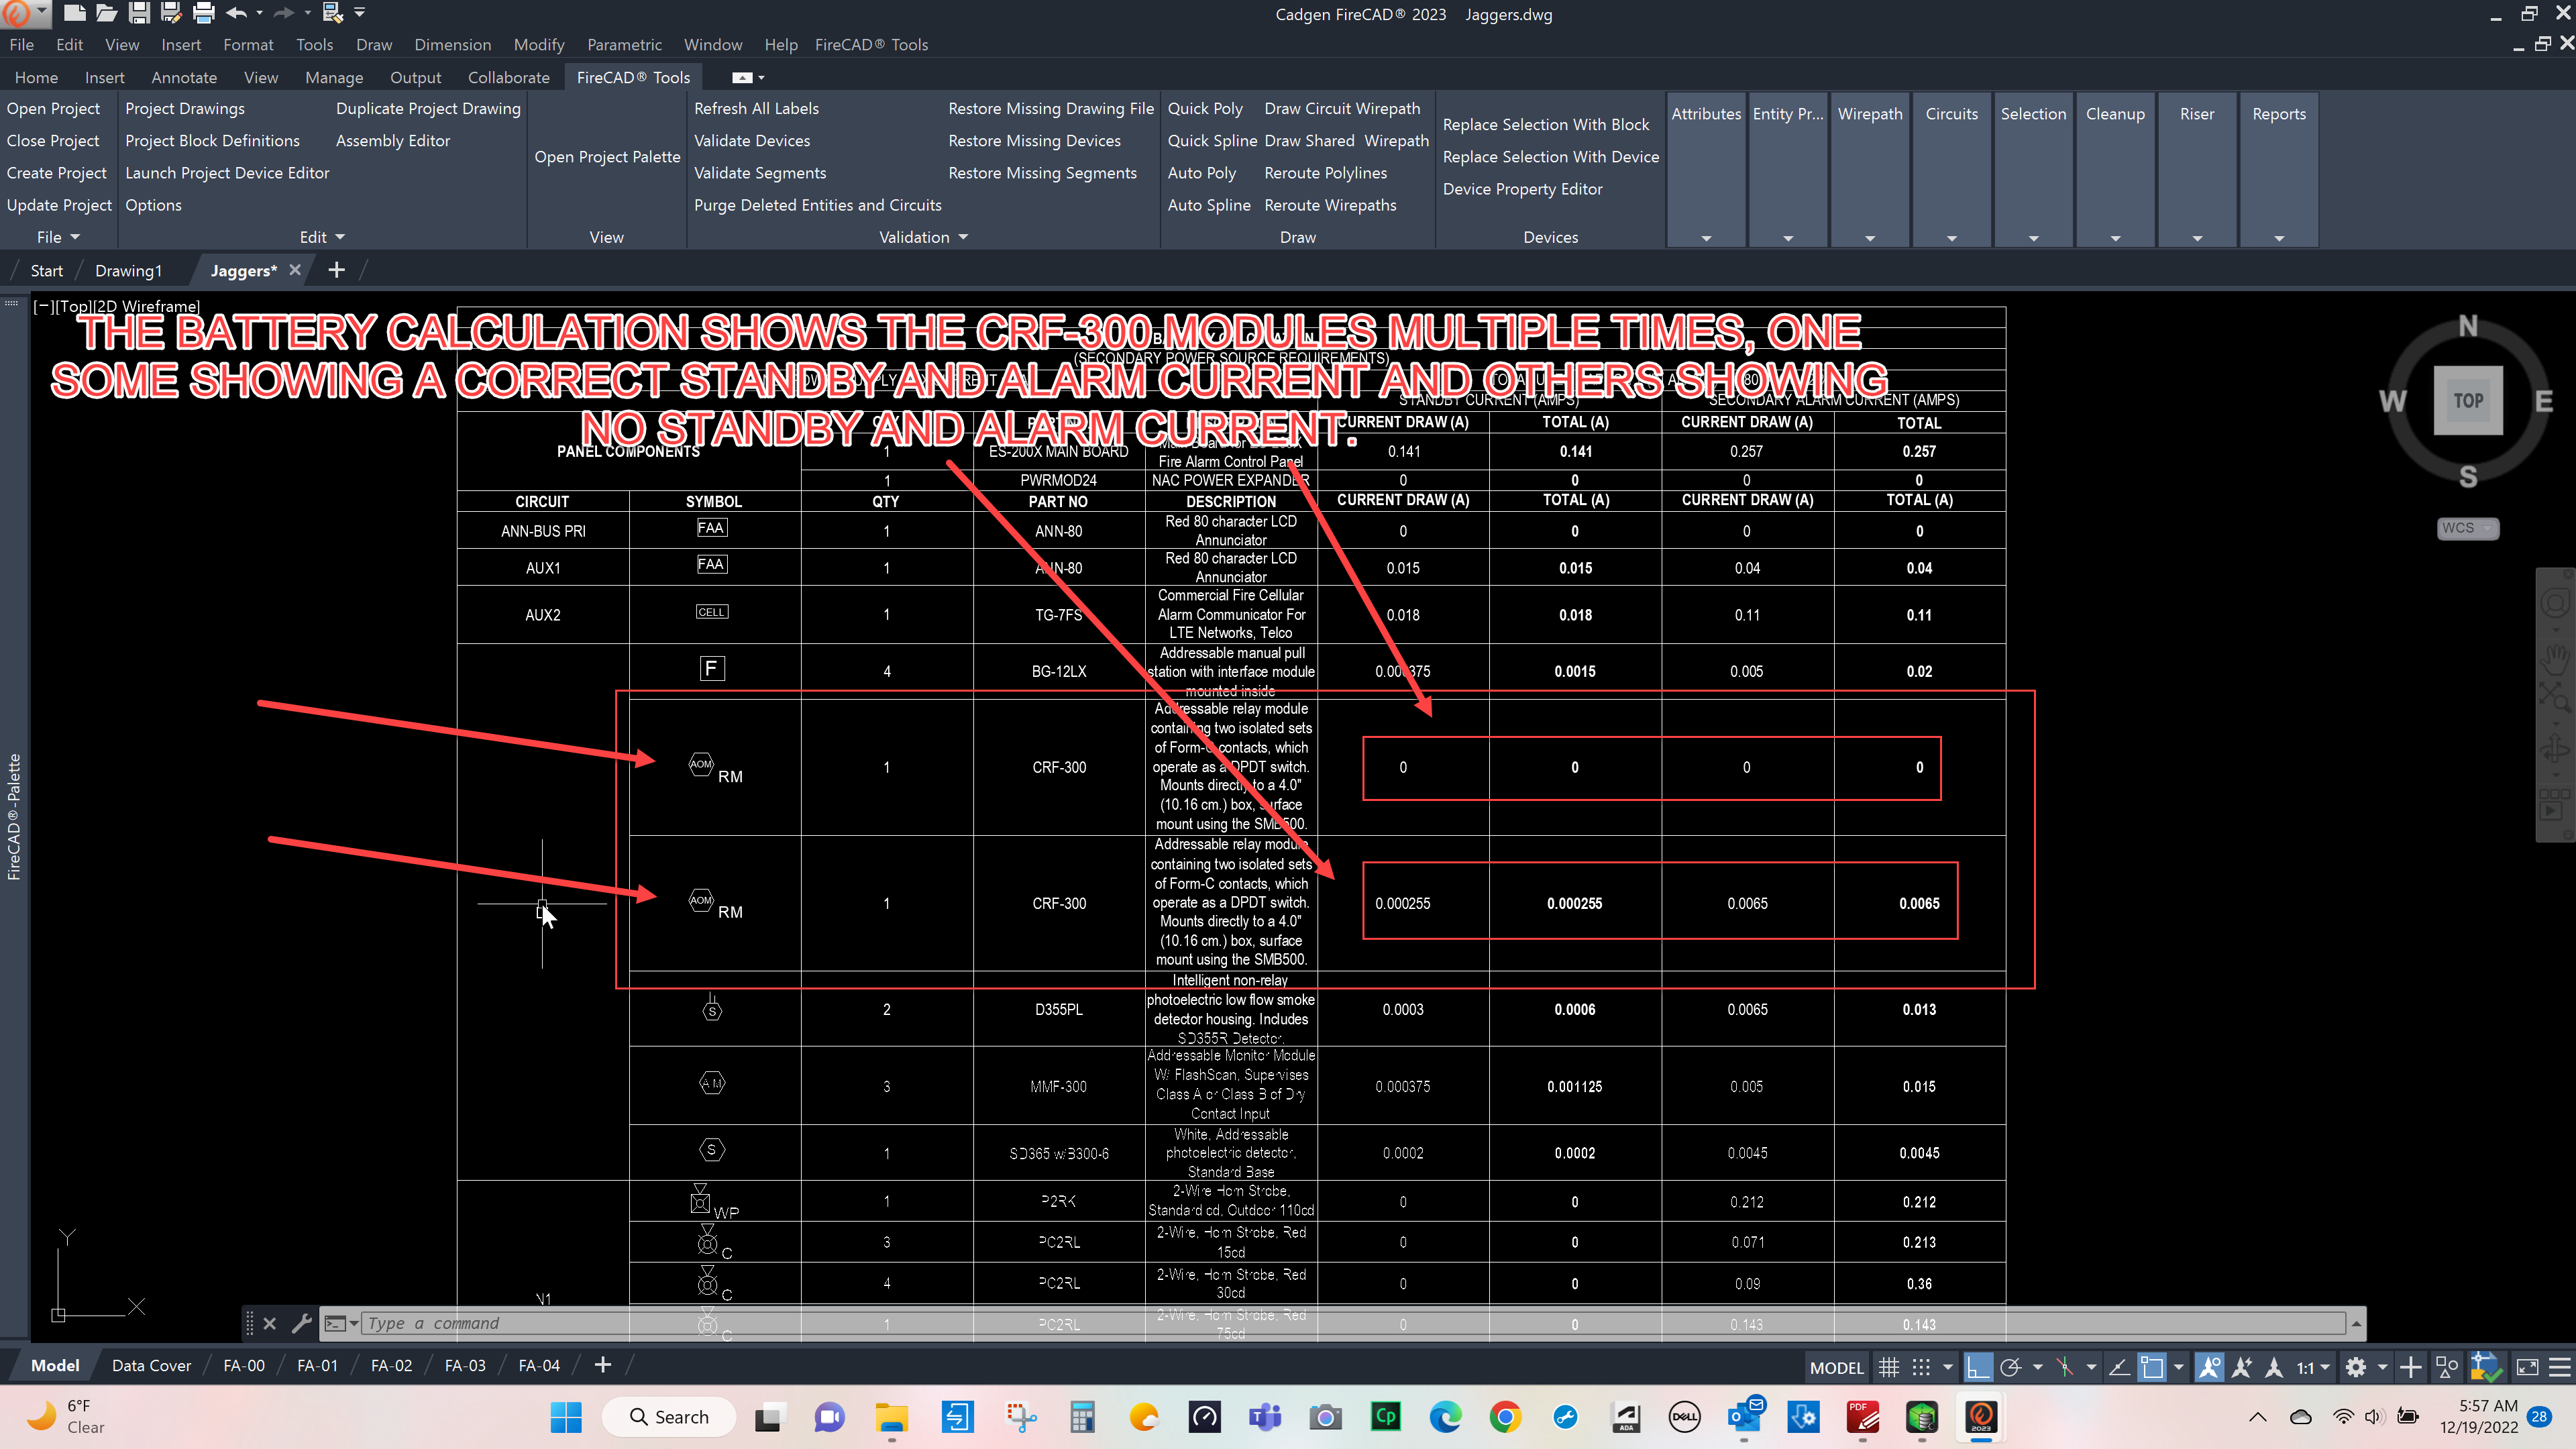Viewport: 2576px width, 1449px height.
Task: Click the viewport label [-][Top][2D Wireframe]
Action: pos(117,306)
